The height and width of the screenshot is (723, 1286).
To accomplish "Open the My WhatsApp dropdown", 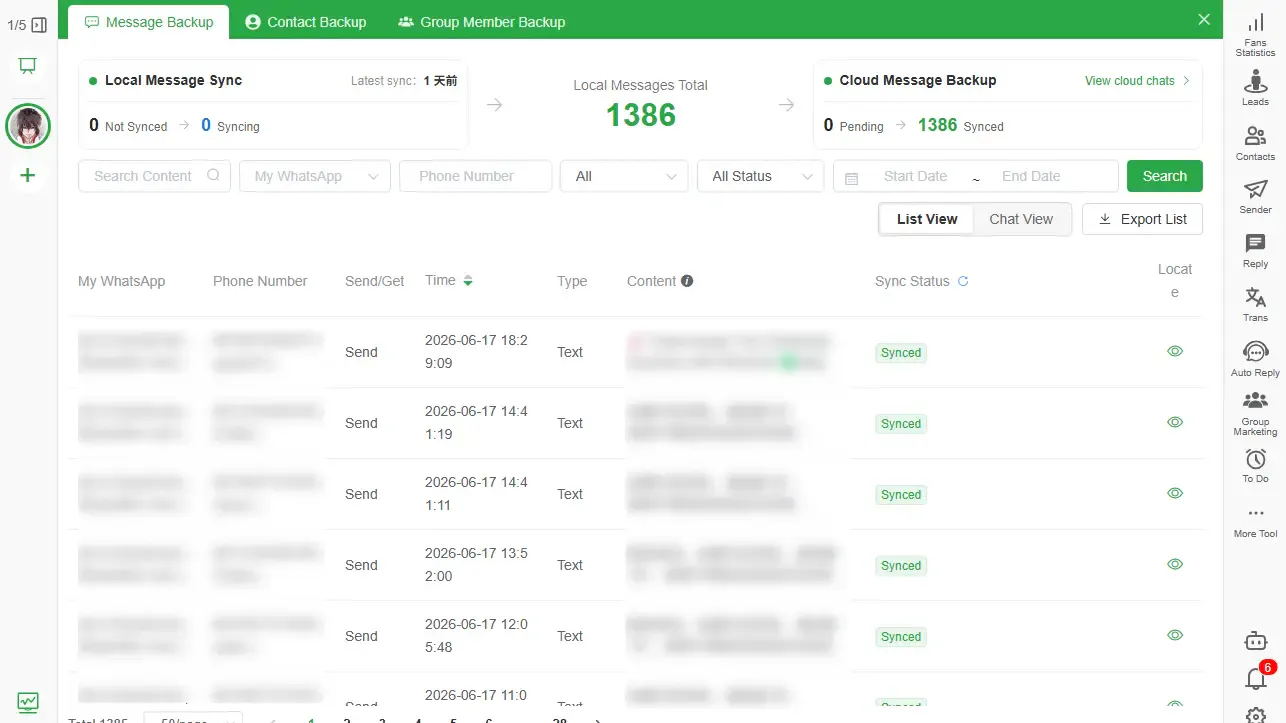I will pyautogui.click(x=315, y=176).
